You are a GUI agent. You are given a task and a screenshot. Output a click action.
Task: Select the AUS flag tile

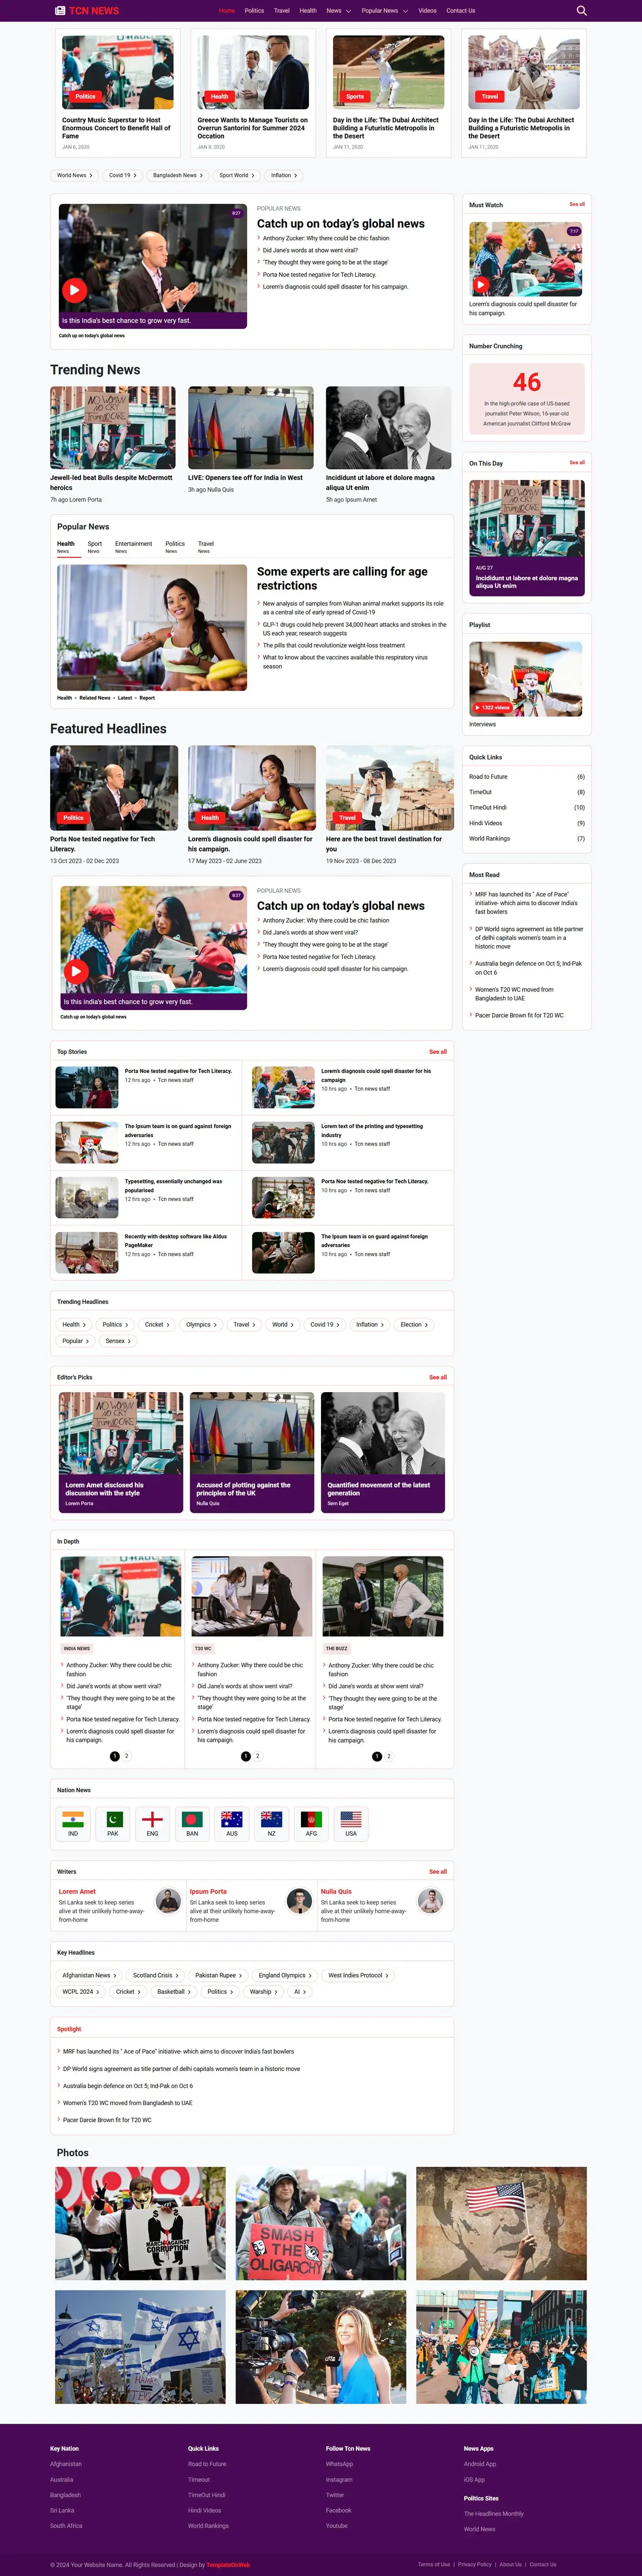[231, 1823]
